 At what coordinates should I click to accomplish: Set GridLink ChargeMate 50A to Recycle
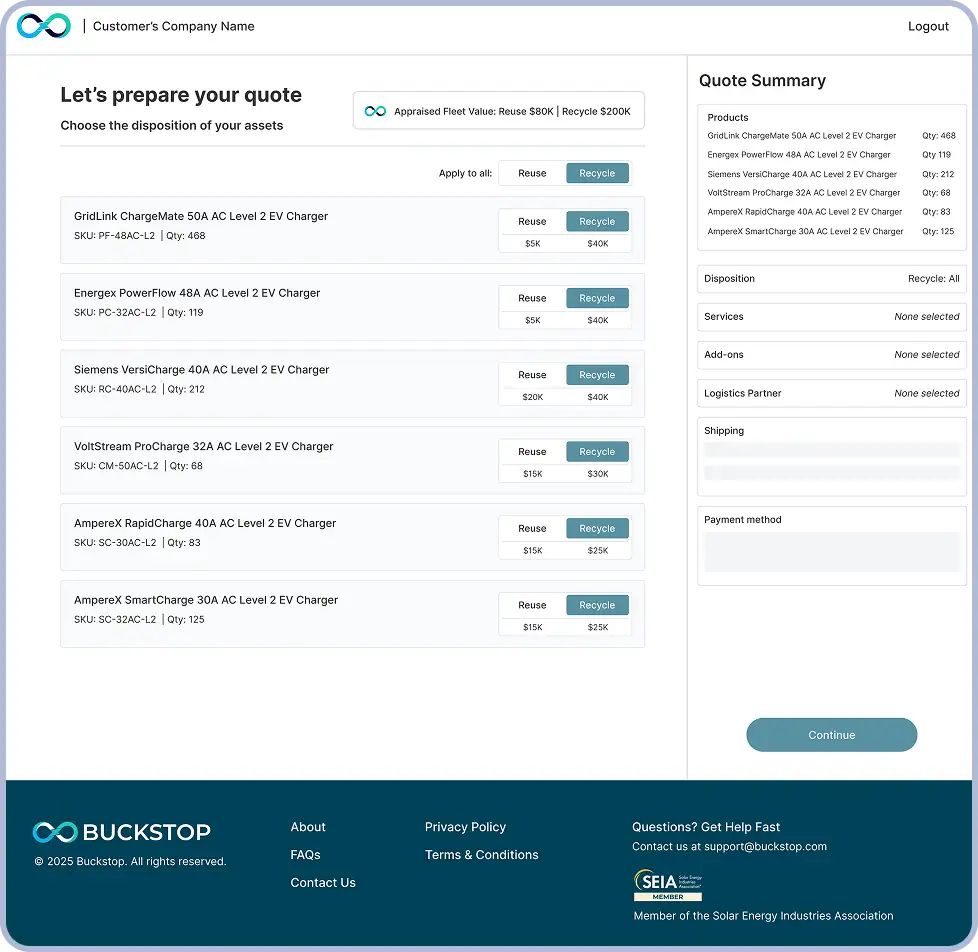597,221
